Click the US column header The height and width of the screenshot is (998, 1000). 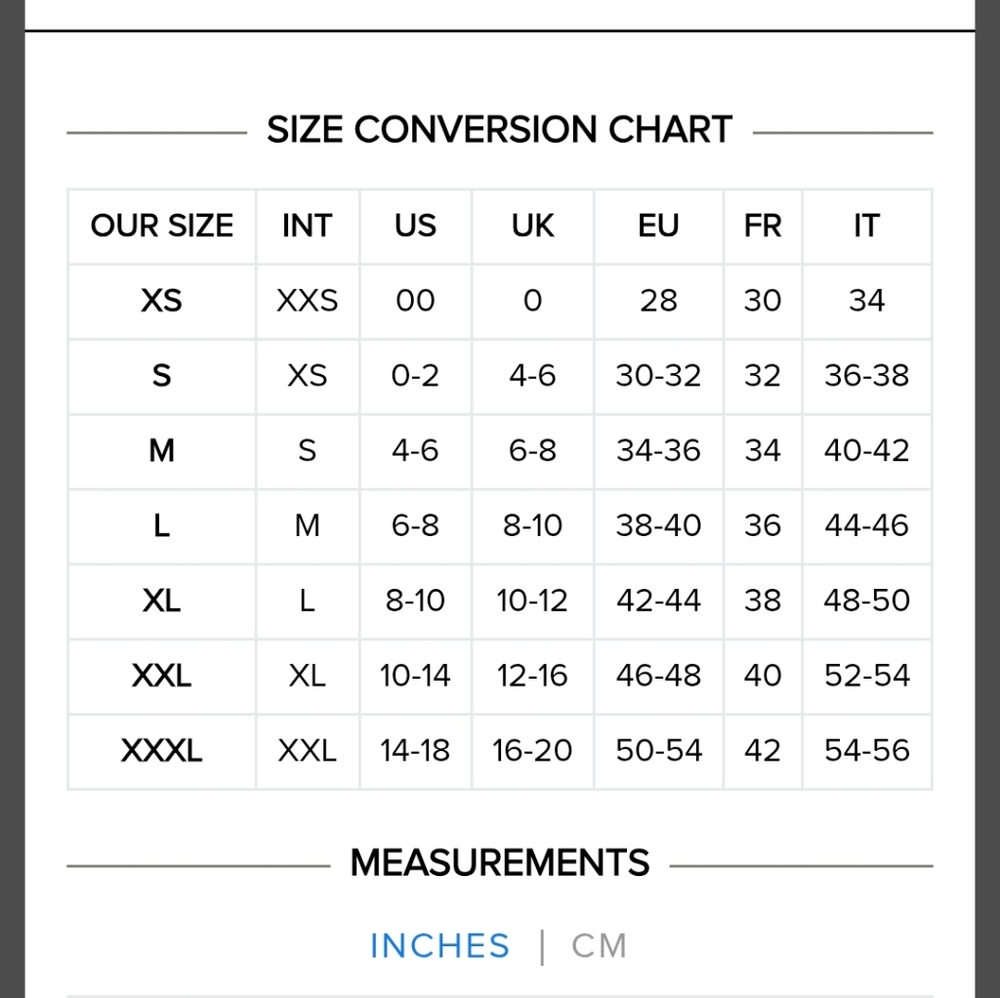[x=415, y=226]
